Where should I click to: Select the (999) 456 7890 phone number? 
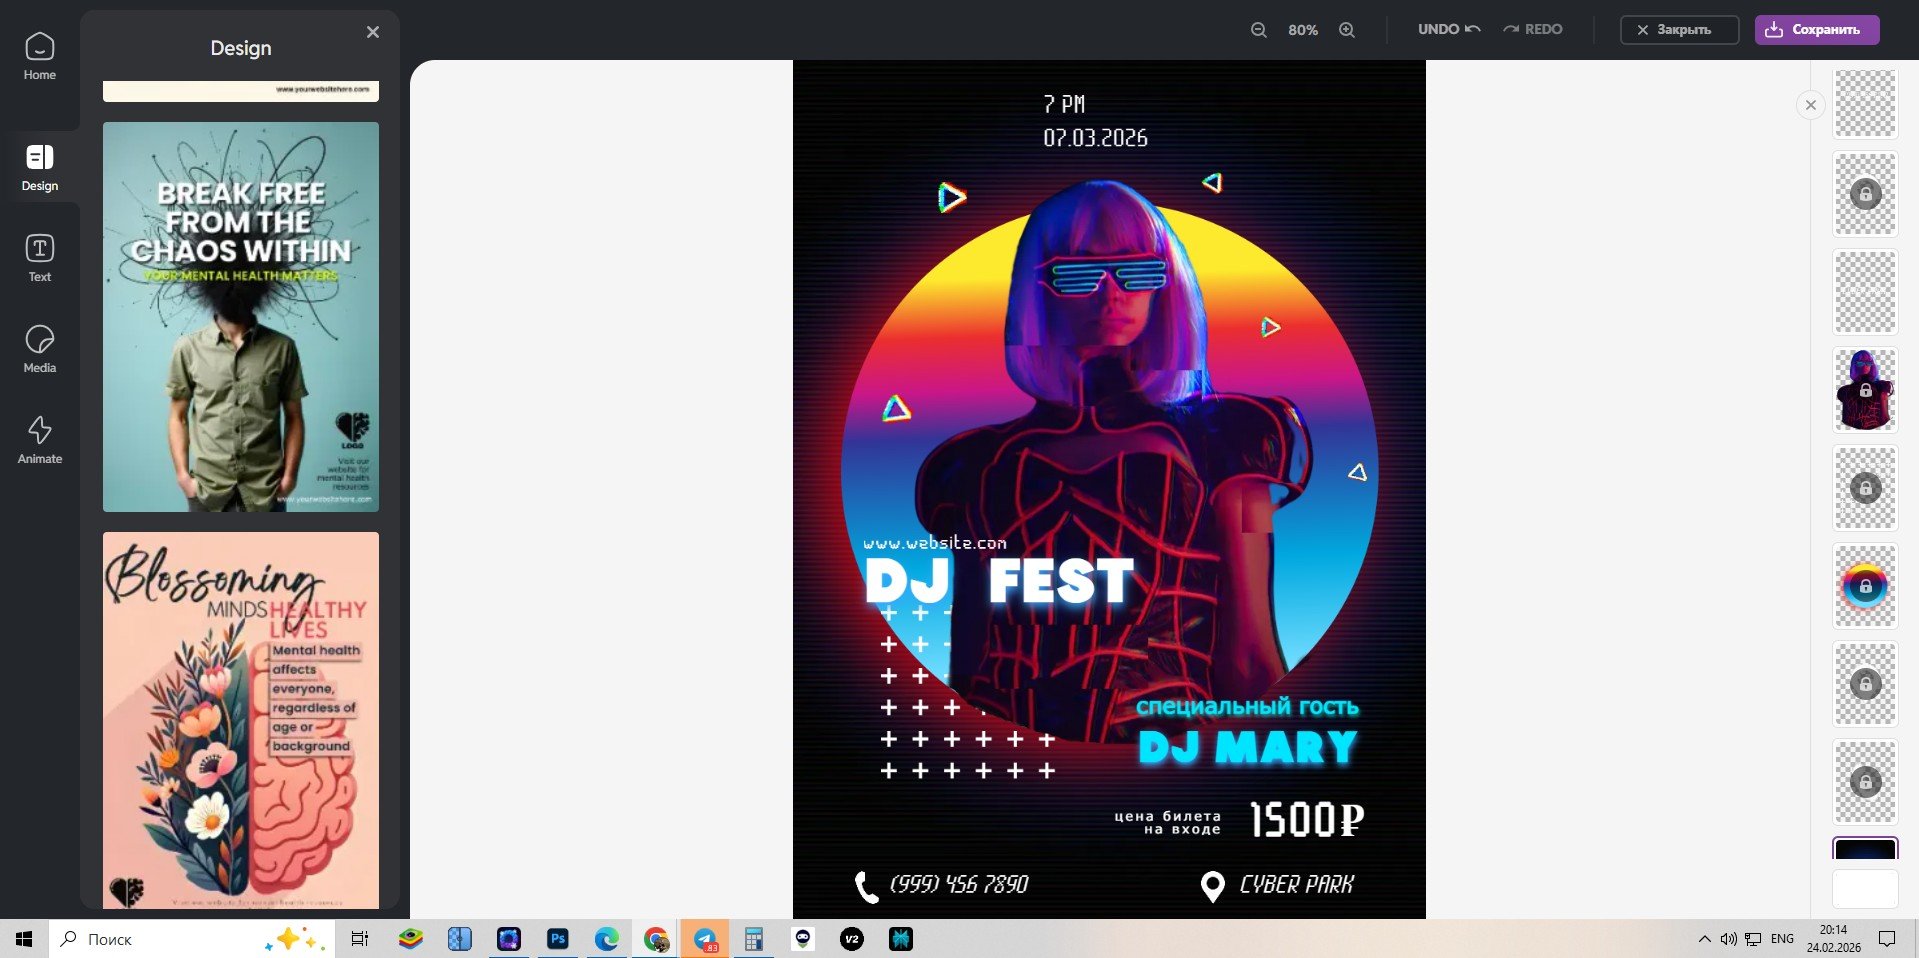[959, 884]
